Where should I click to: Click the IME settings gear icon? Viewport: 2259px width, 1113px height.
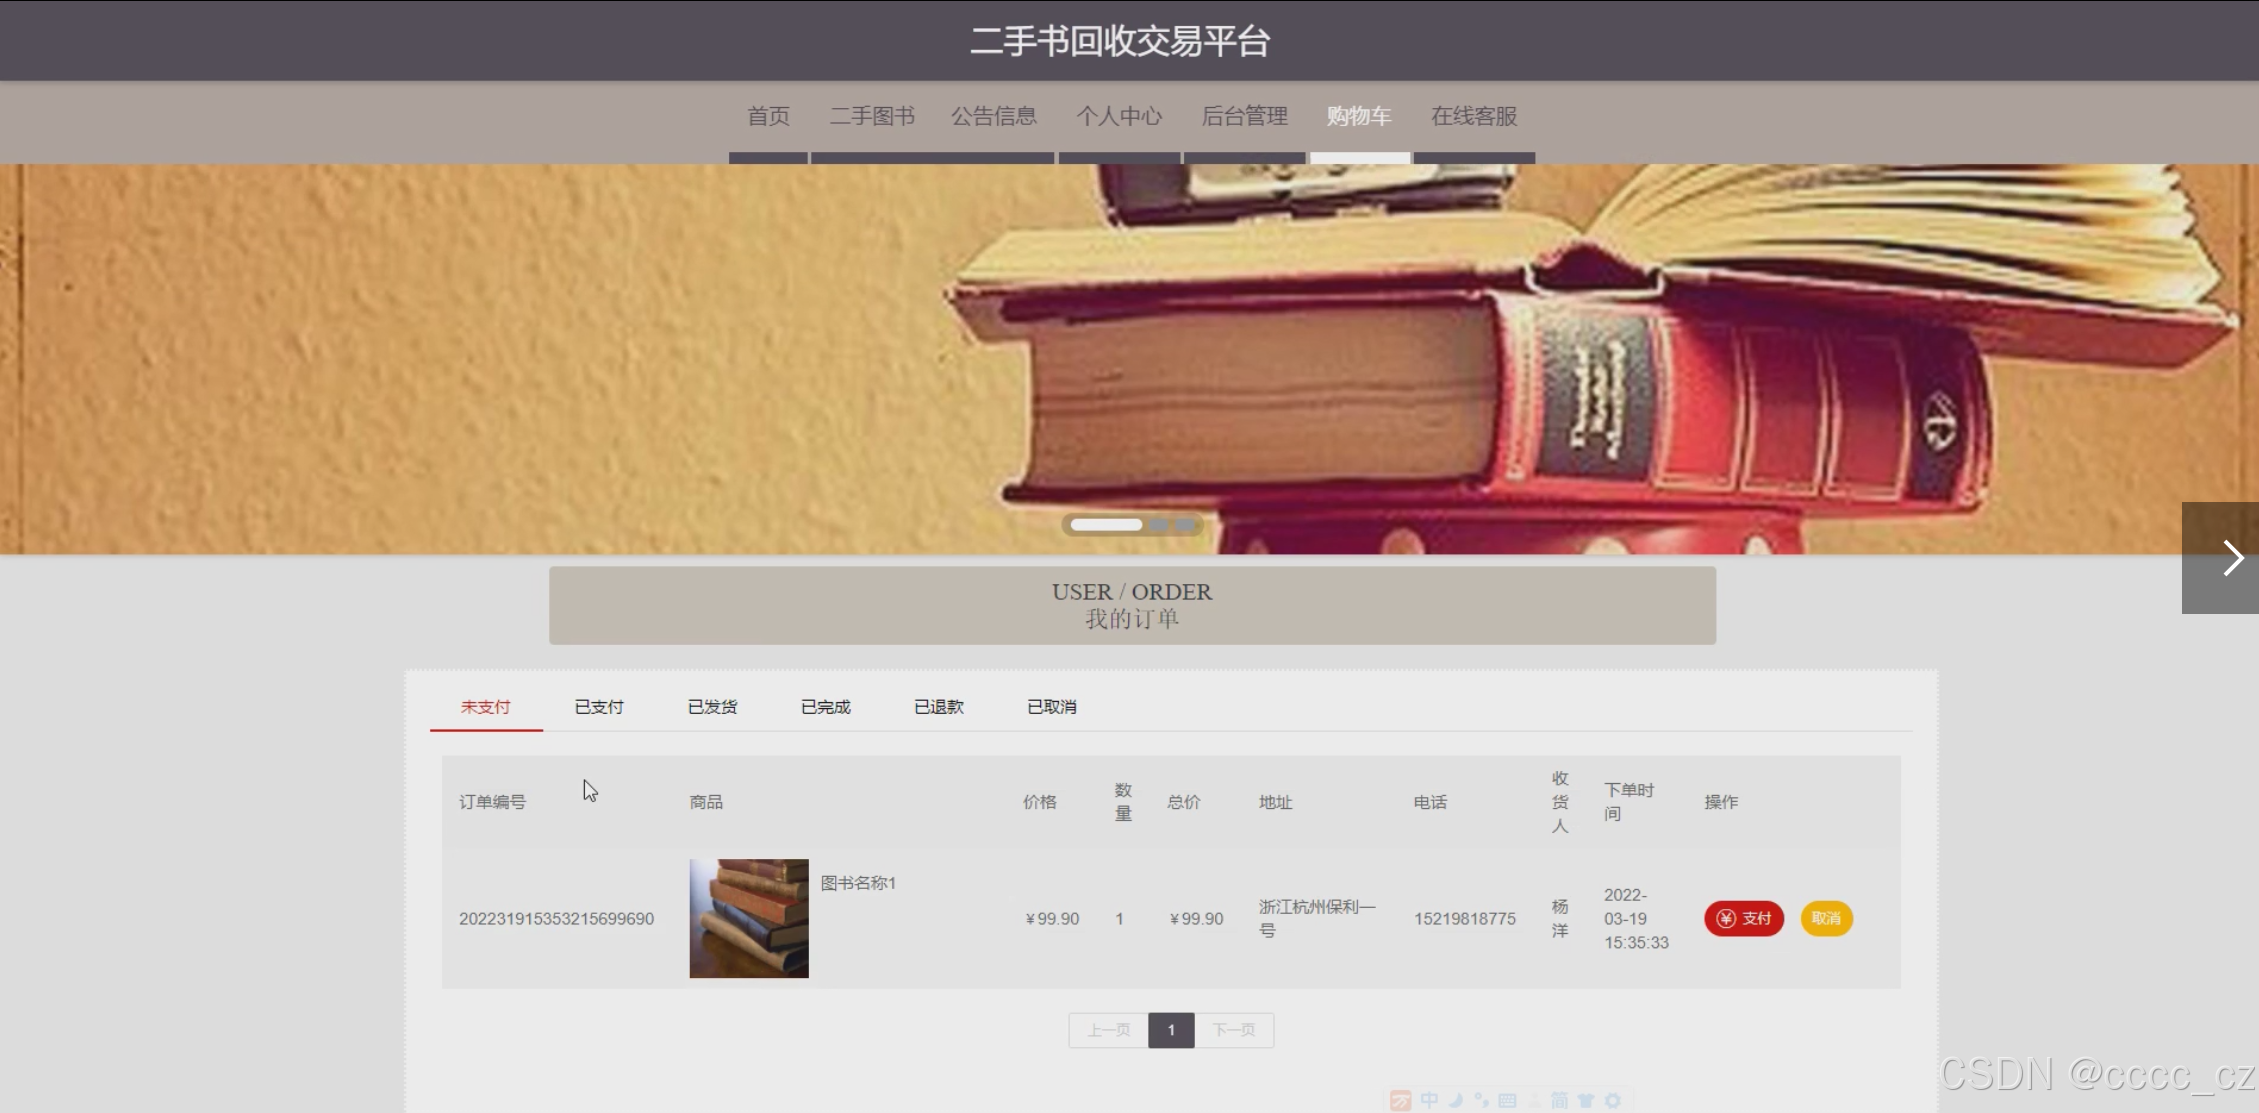pos(1612,1100)
